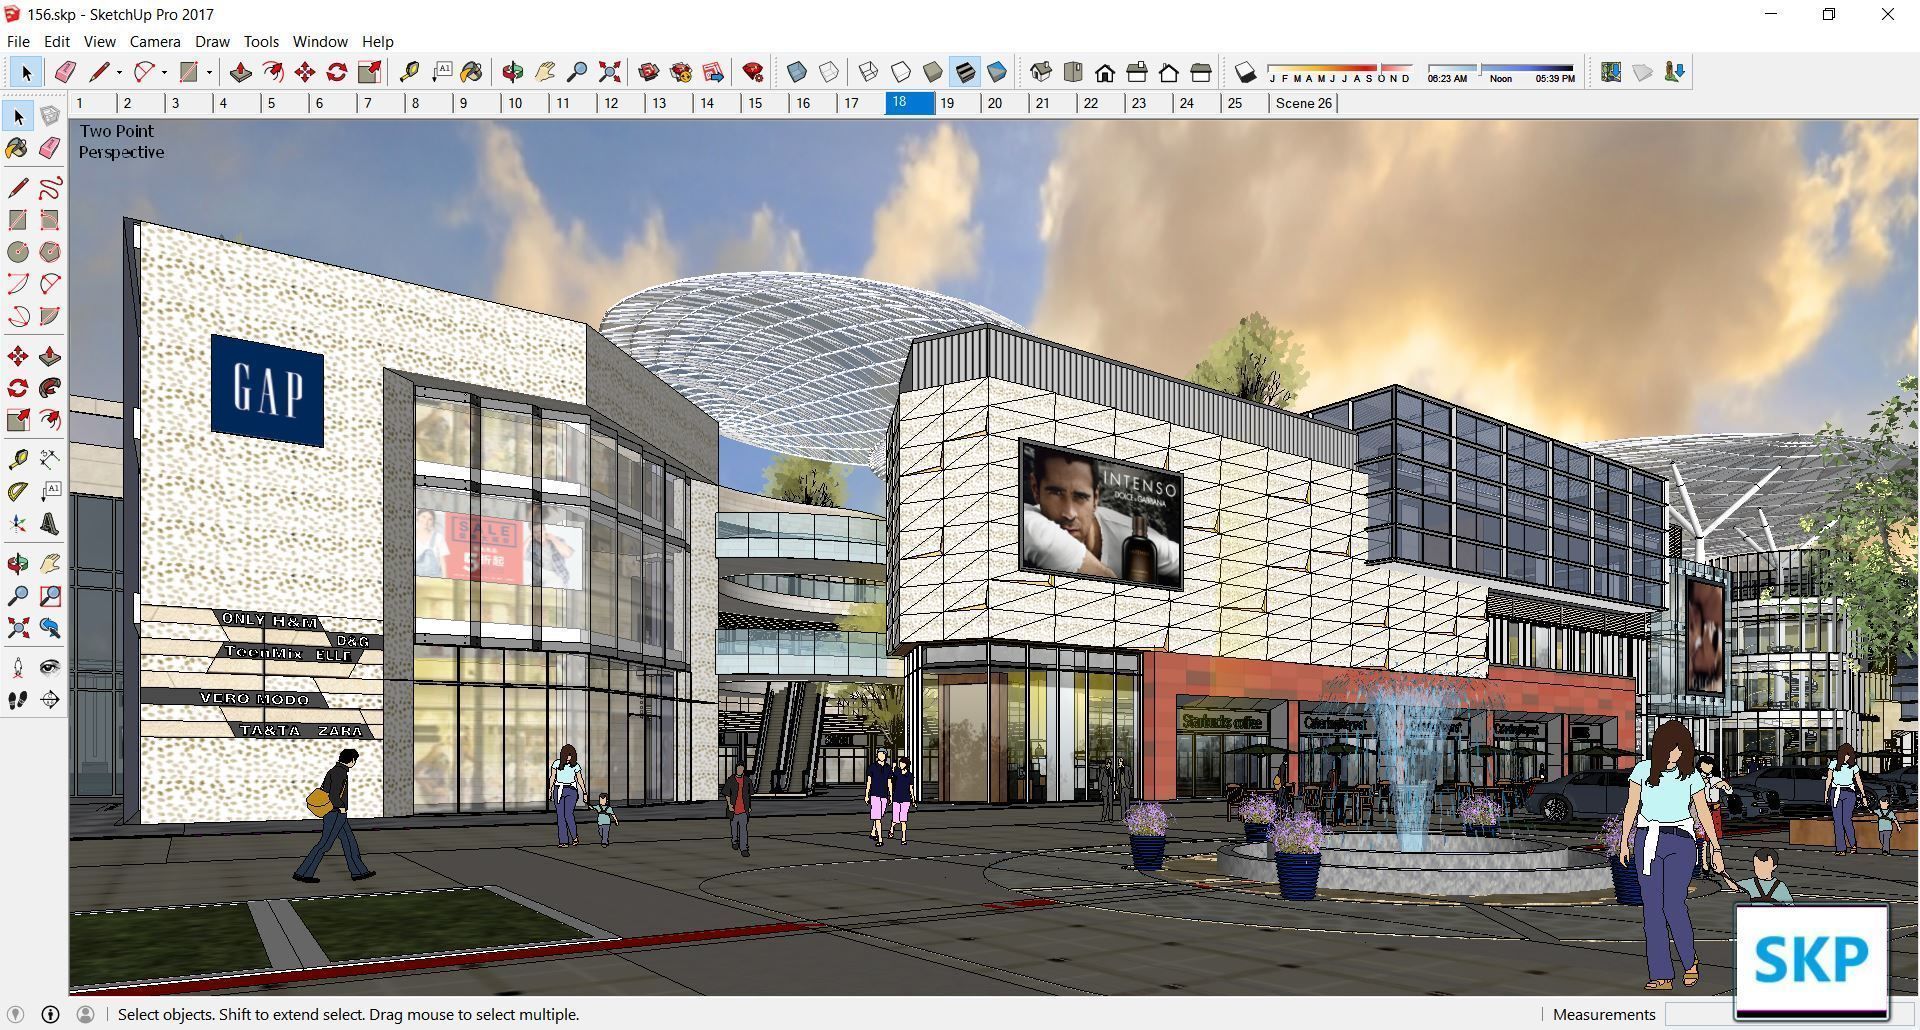
Task: Switch to scene tab 12
Action: pos(620,103)
